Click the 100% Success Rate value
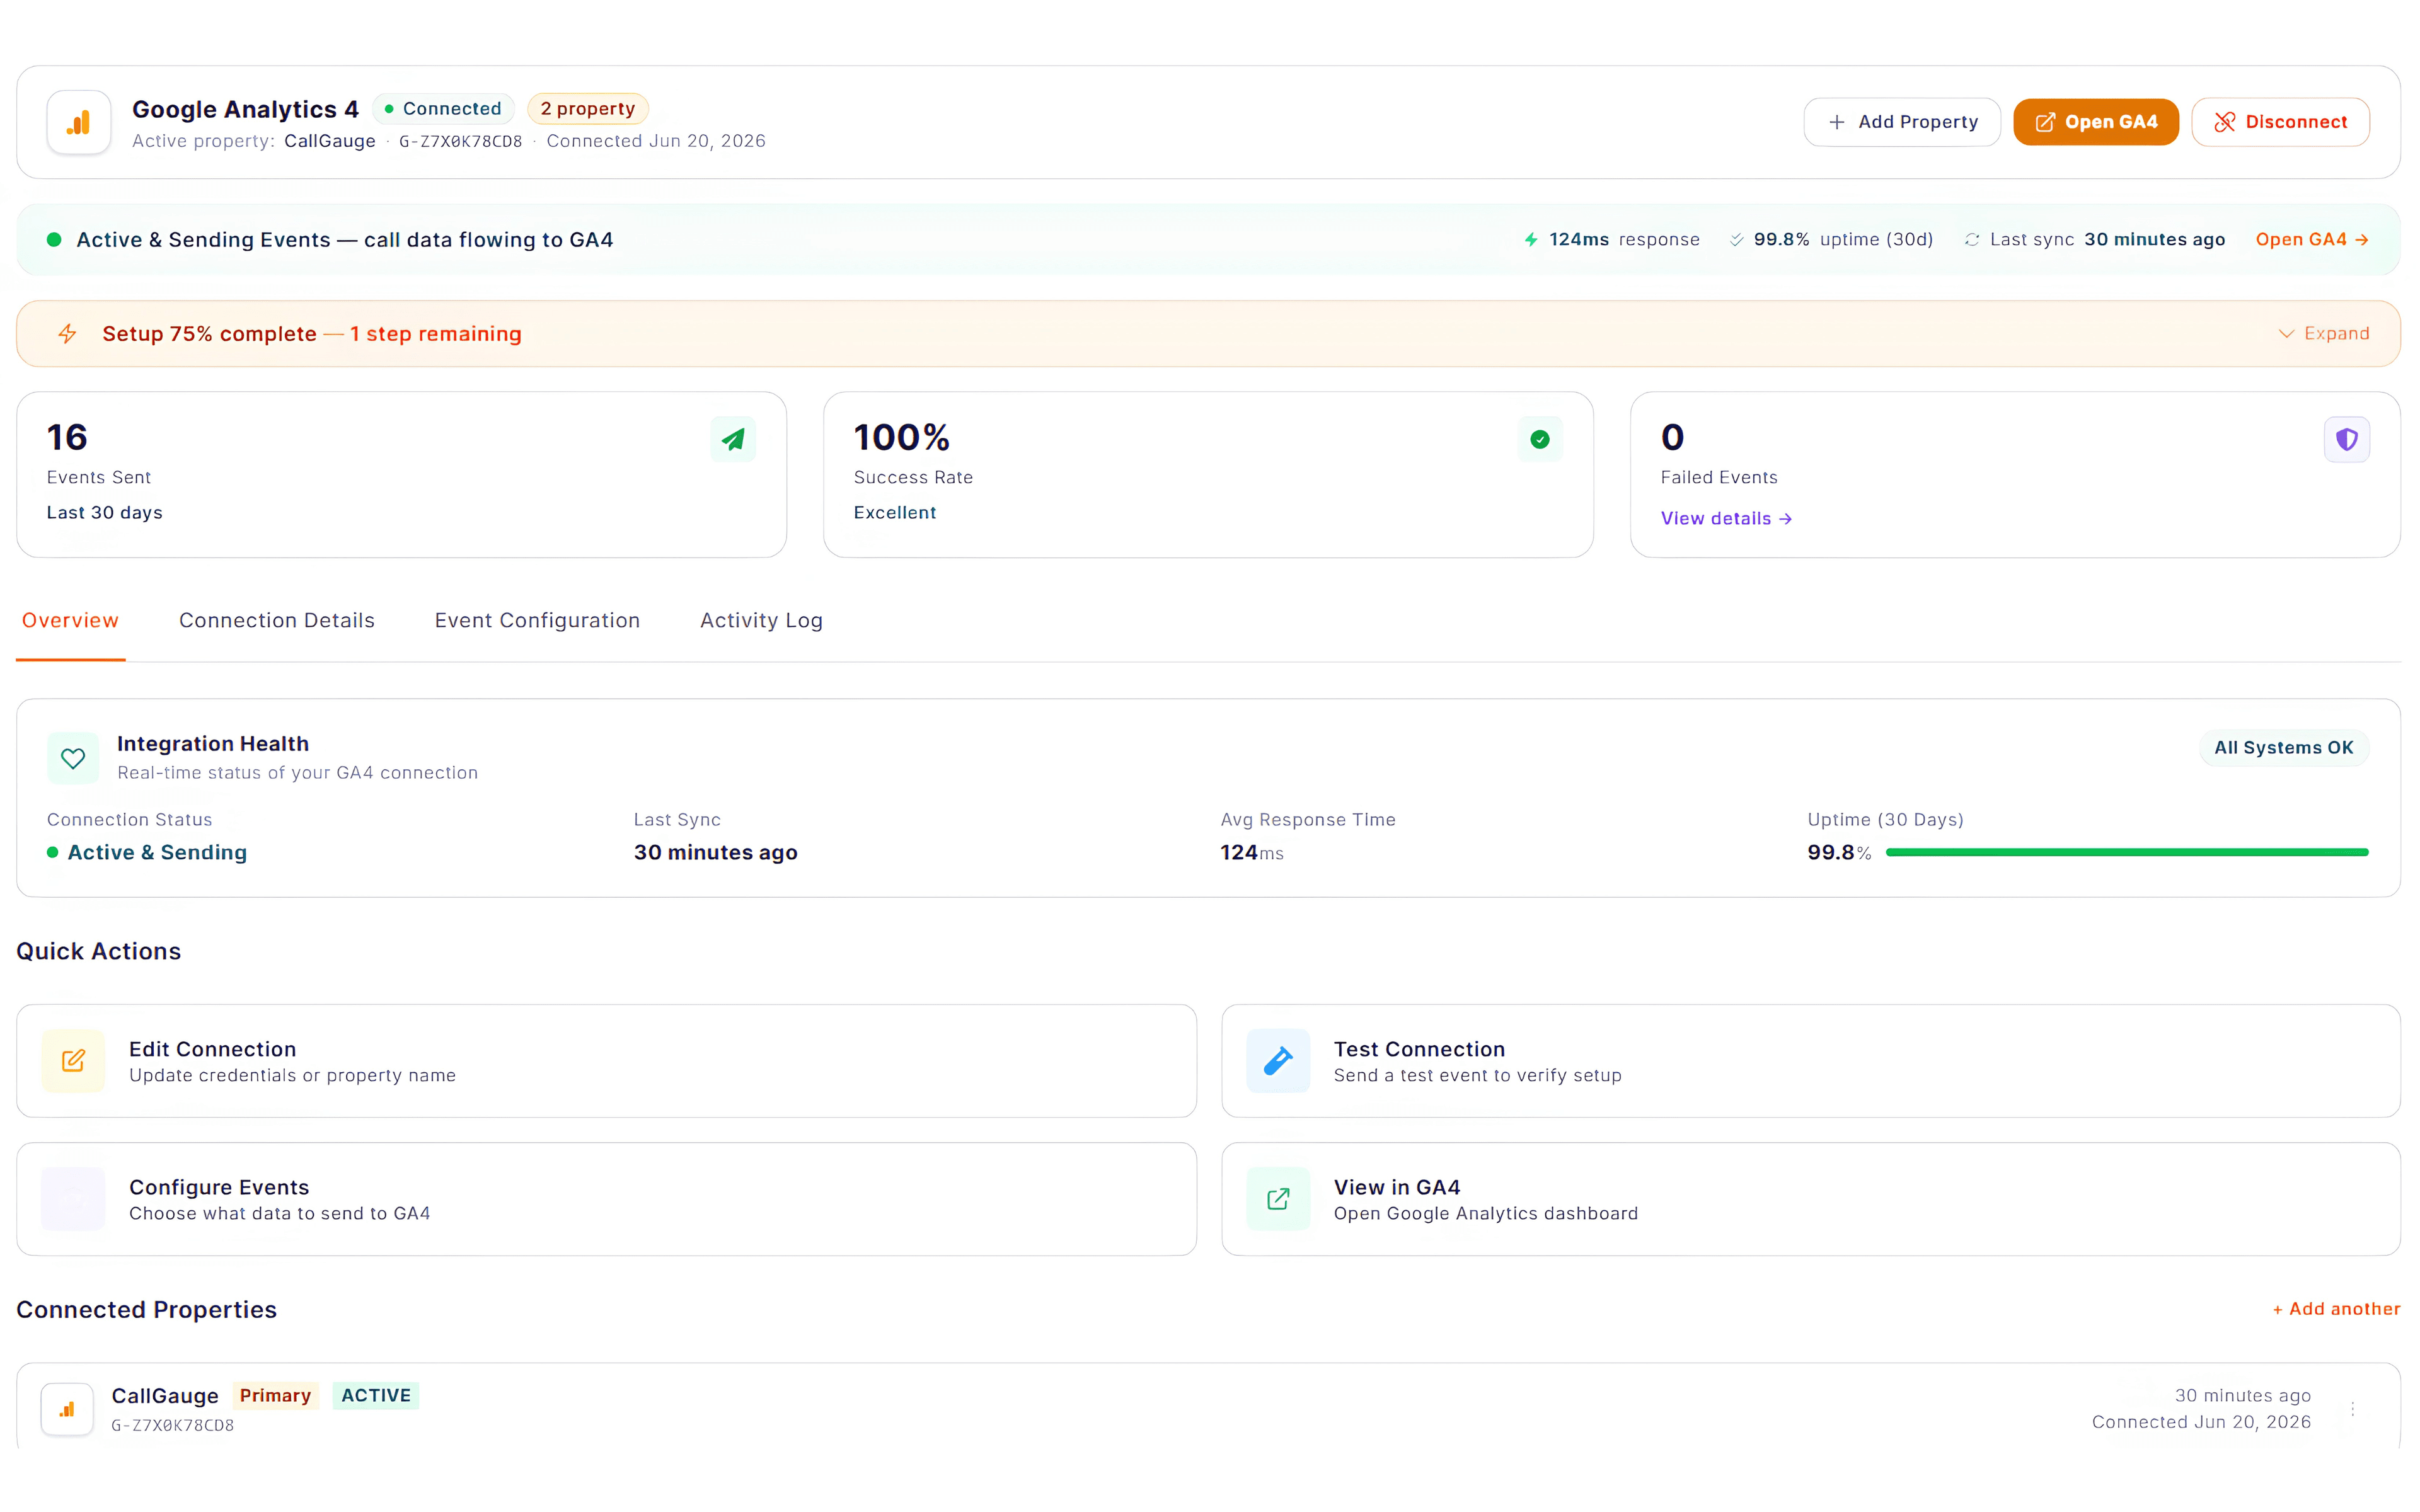 (901, 438)
